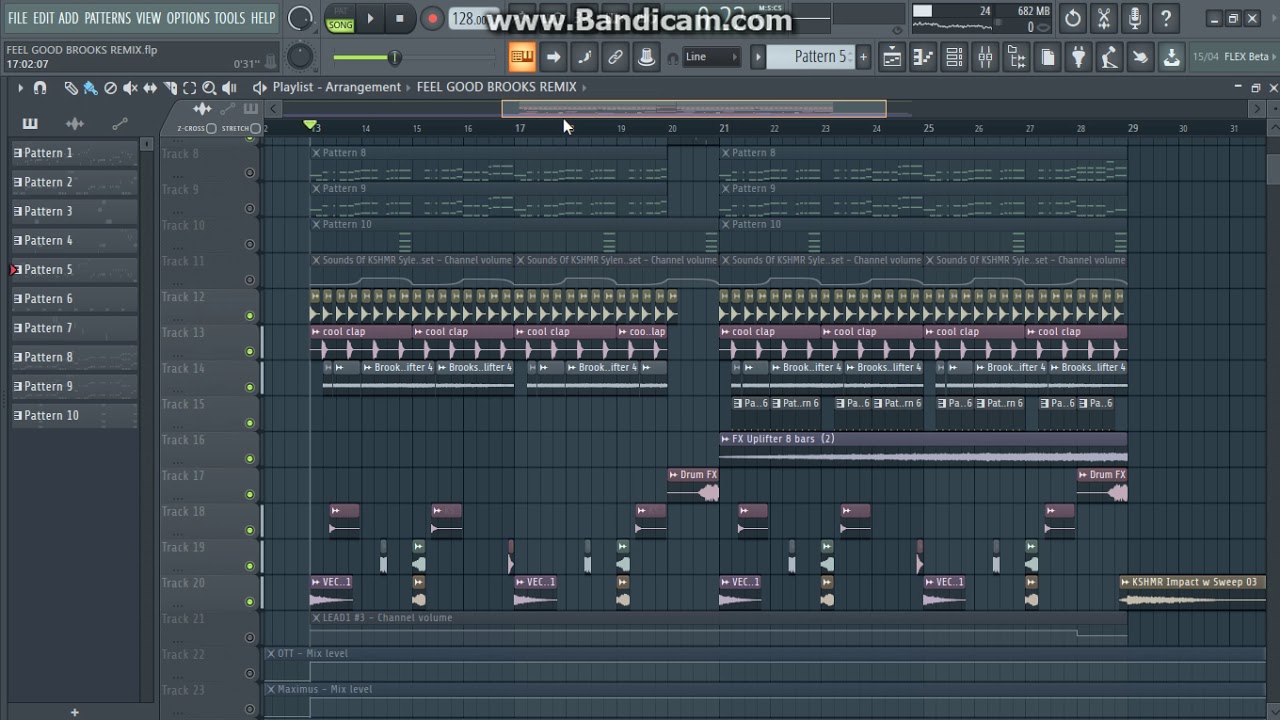The image size is (1280, 720).
Task: Open the TOOLS menu
Action: tap(229, 18)
